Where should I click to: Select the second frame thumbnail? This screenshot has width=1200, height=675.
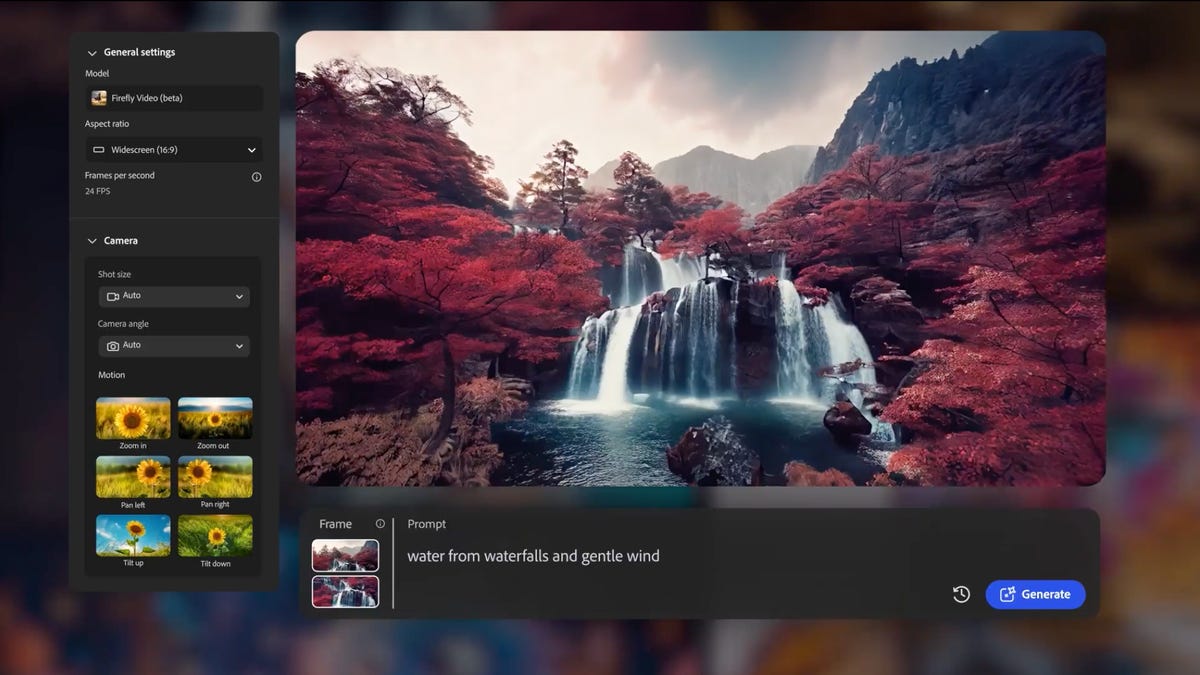point(345,592)
